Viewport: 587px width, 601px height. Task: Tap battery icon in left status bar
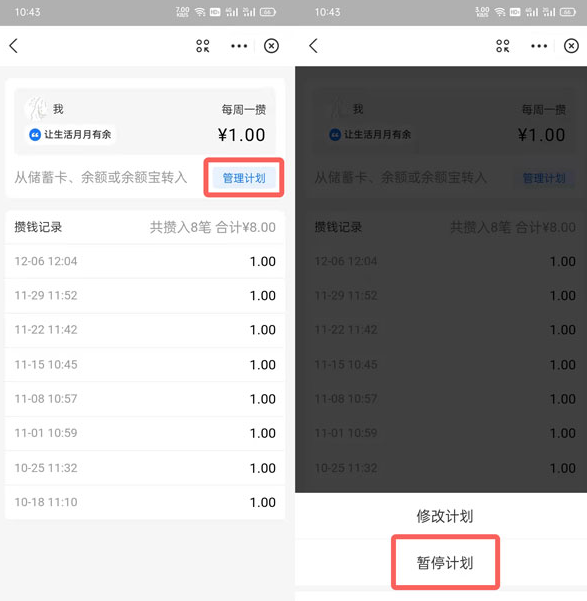click(x=268, y=12)
